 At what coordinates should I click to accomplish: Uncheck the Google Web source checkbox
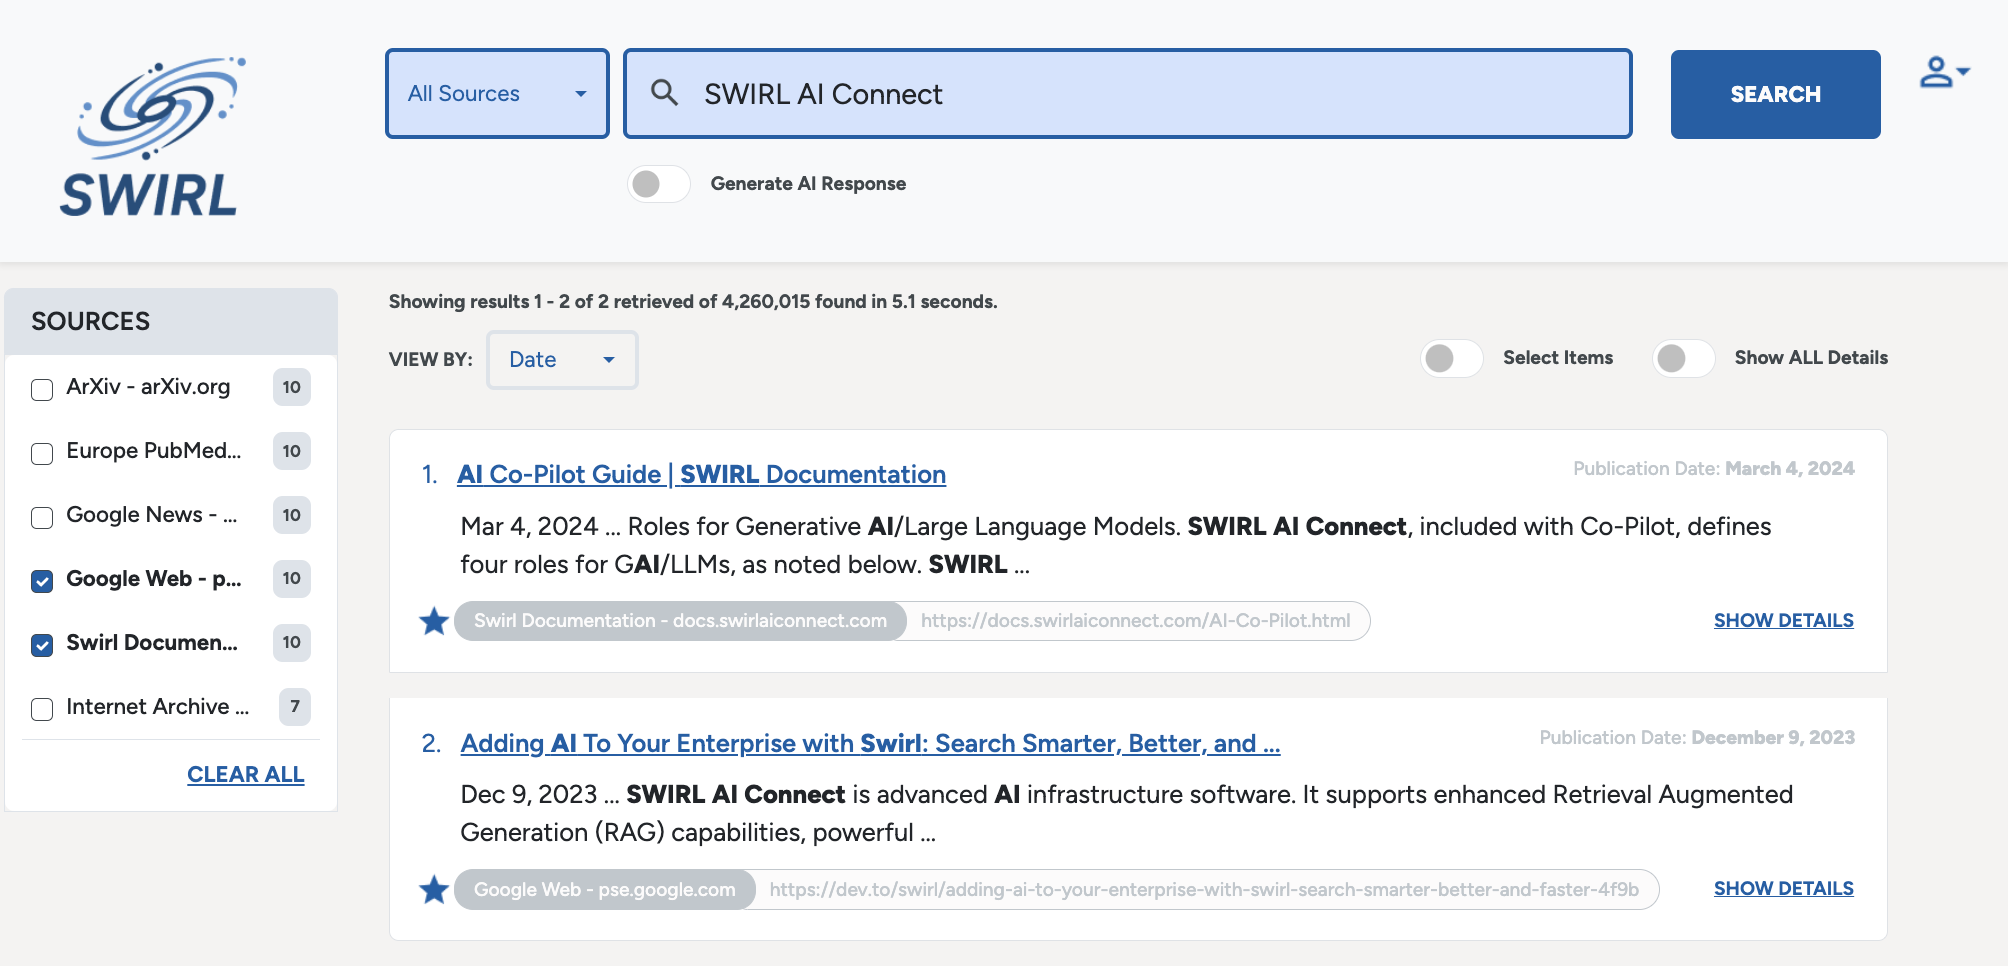pyautogui.click(x=42, y=581)
